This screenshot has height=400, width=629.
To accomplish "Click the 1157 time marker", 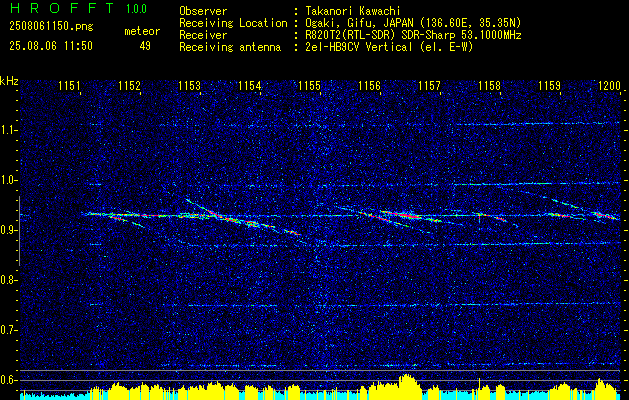I will click(429, 85).
